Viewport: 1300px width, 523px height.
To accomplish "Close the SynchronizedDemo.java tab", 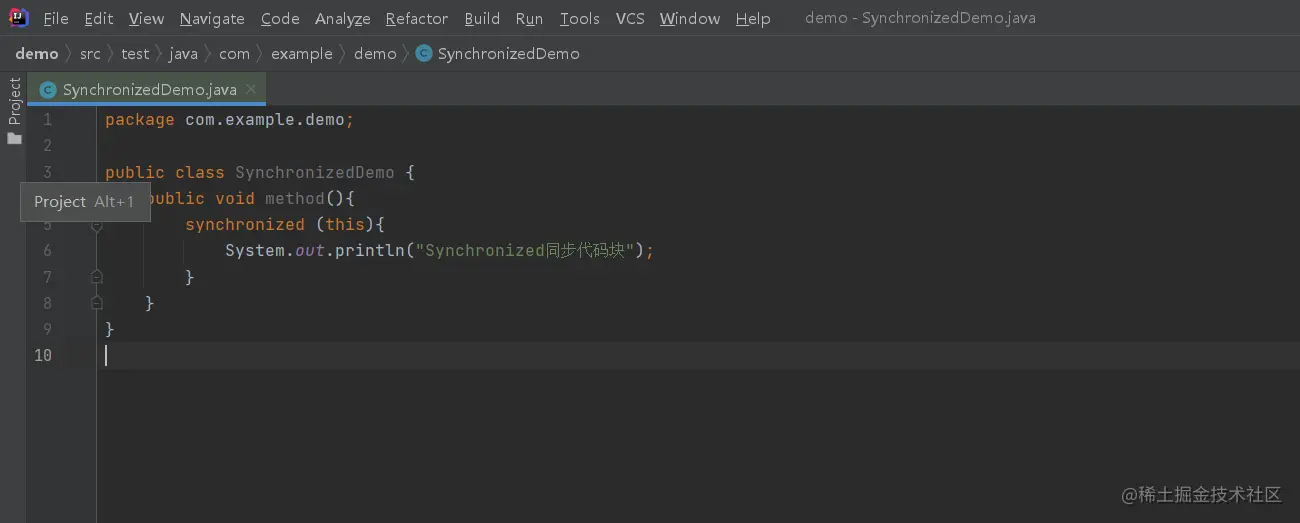I will pyautogui.click(x=250, y=90).
